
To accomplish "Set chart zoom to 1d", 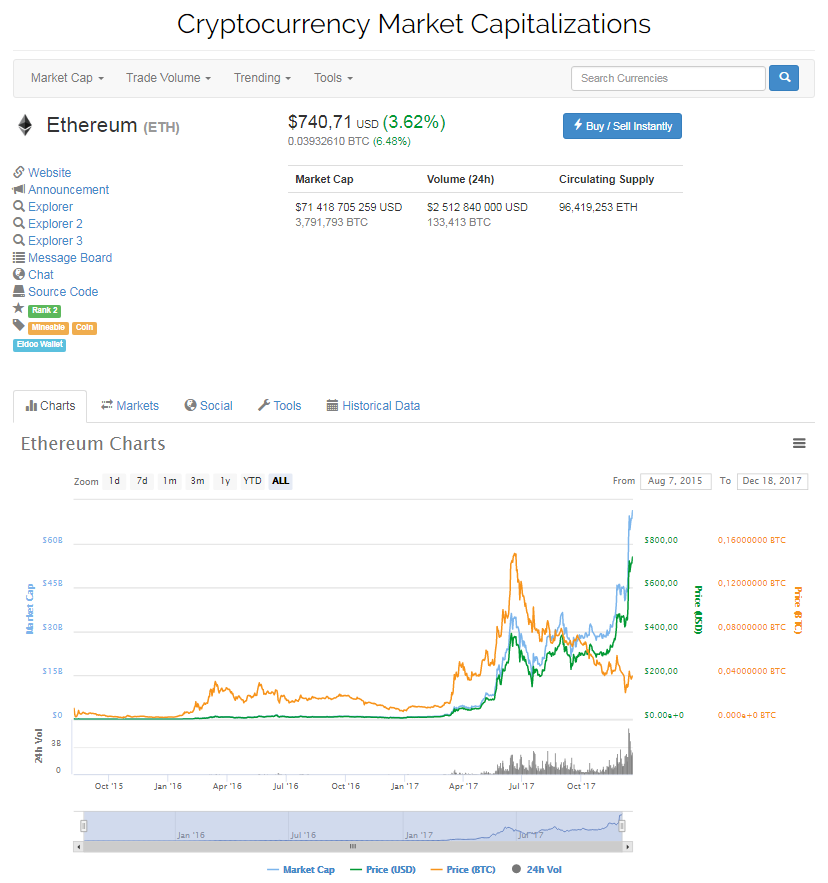I will (114, 481).
